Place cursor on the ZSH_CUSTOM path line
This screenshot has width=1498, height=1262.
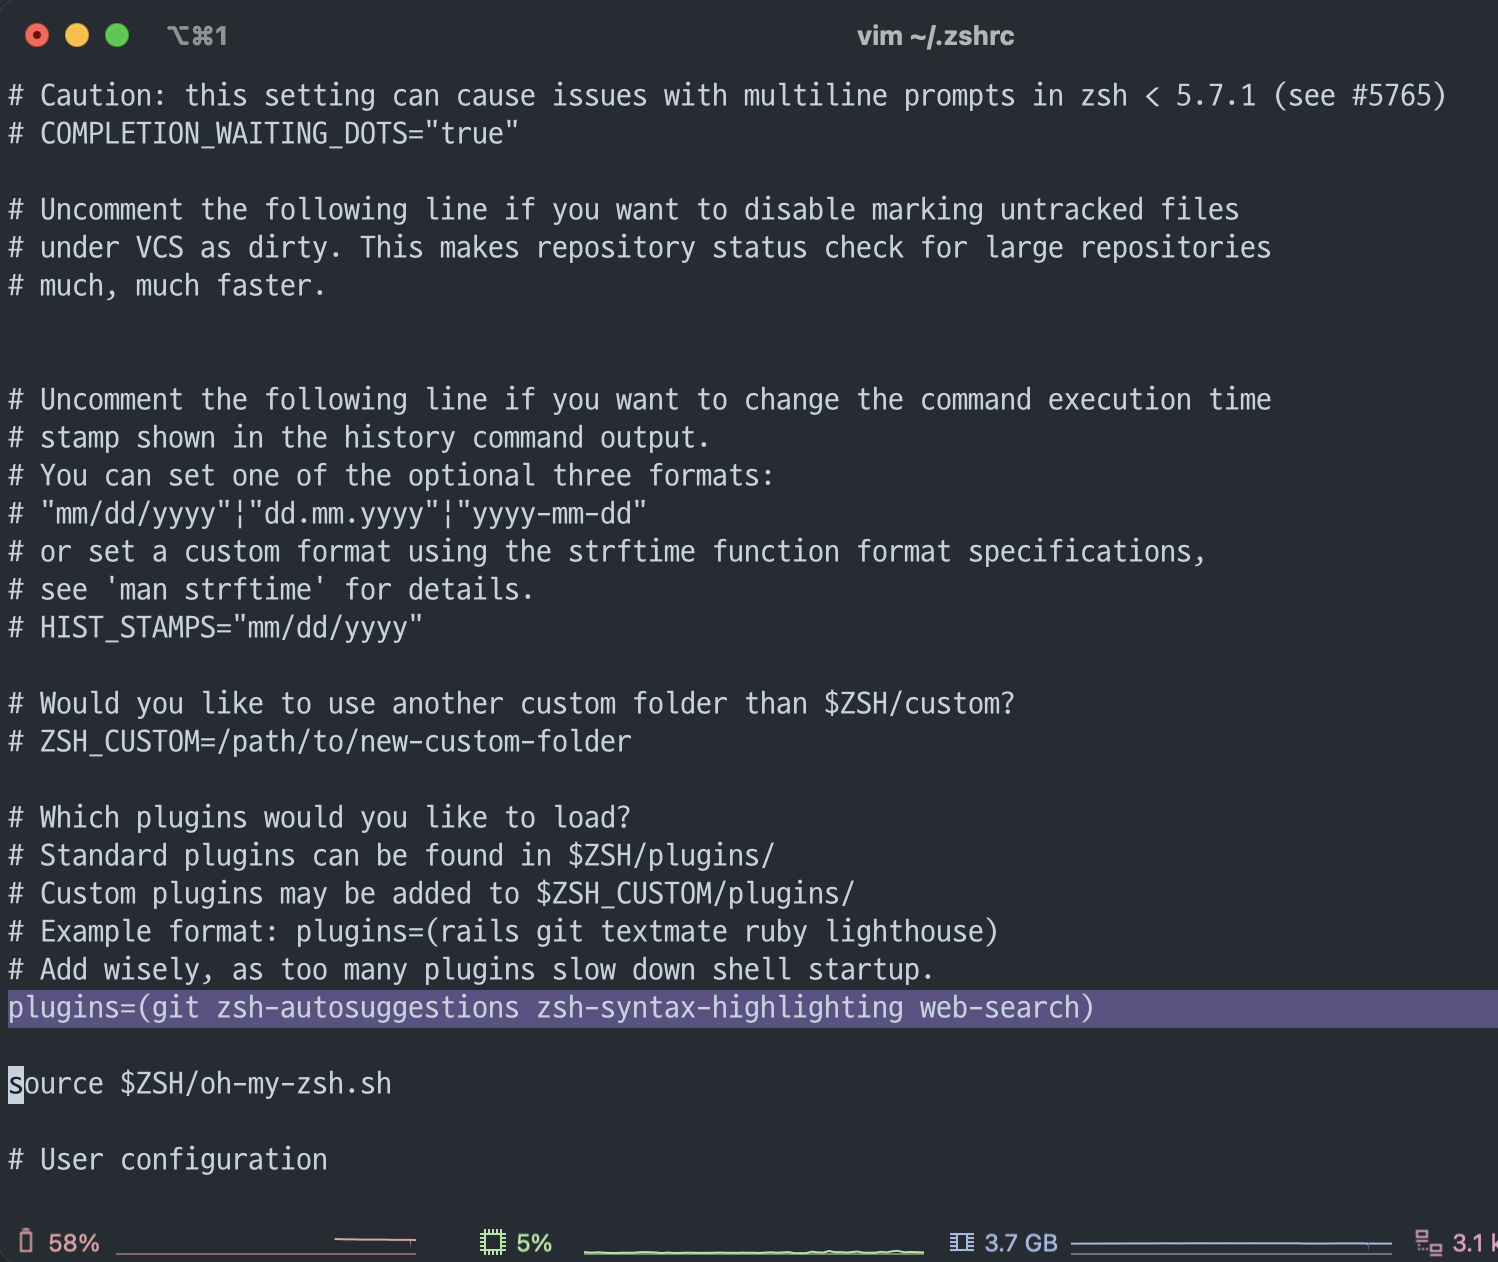[320, 741]
